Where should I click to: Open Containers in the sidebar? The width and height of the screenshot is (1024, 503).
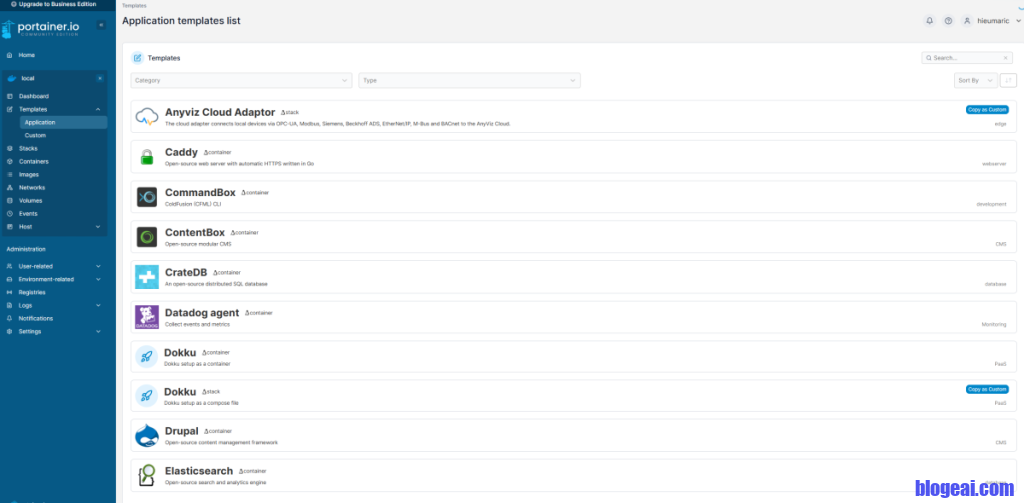coord(34,161)
